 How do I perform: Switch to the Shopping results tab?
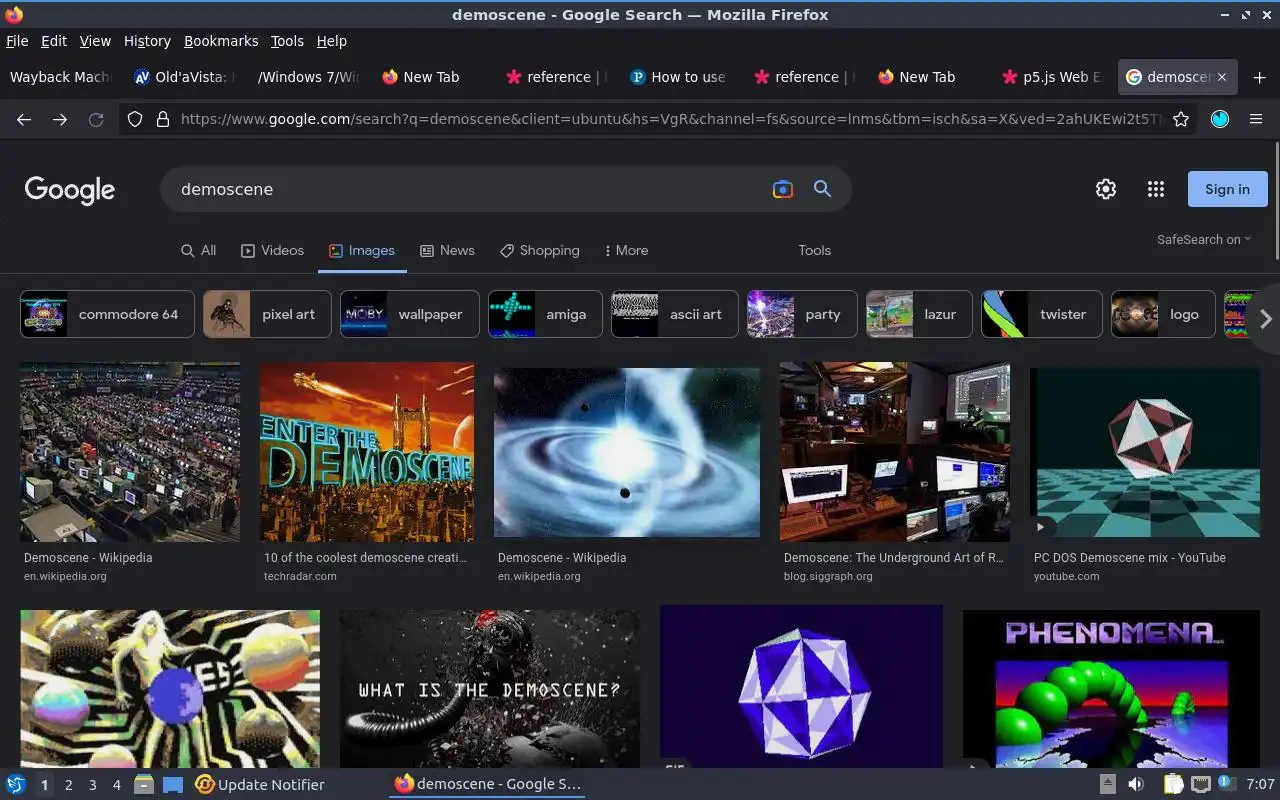(540, 250)
